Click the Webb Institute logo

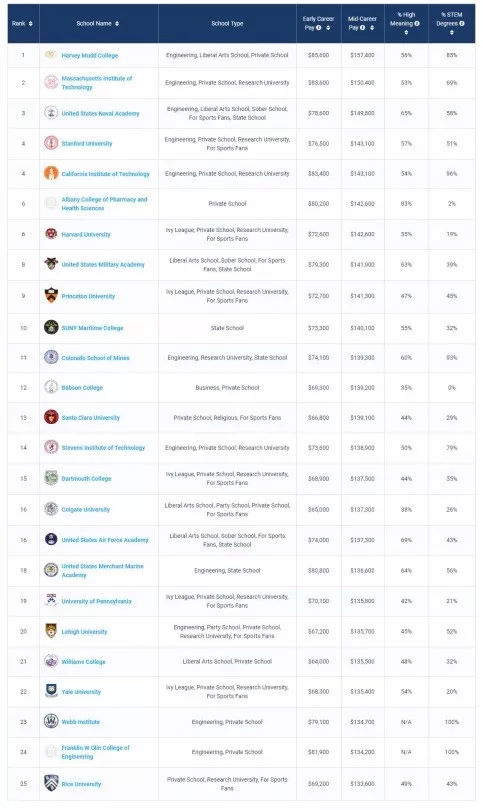pos(51,722)
